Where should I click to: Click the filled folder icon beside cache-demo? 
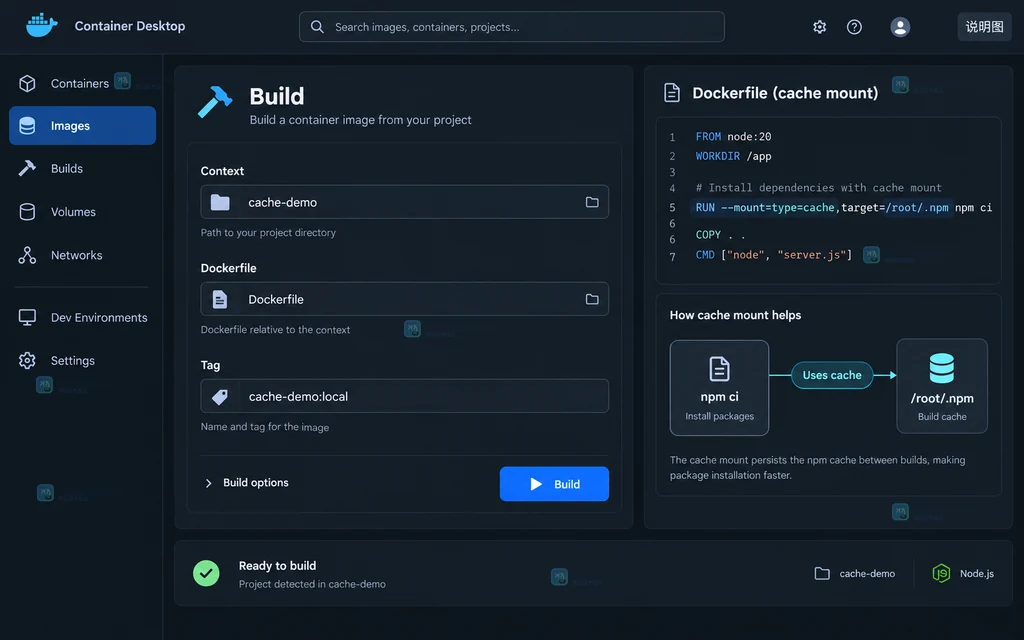(220, 202)
